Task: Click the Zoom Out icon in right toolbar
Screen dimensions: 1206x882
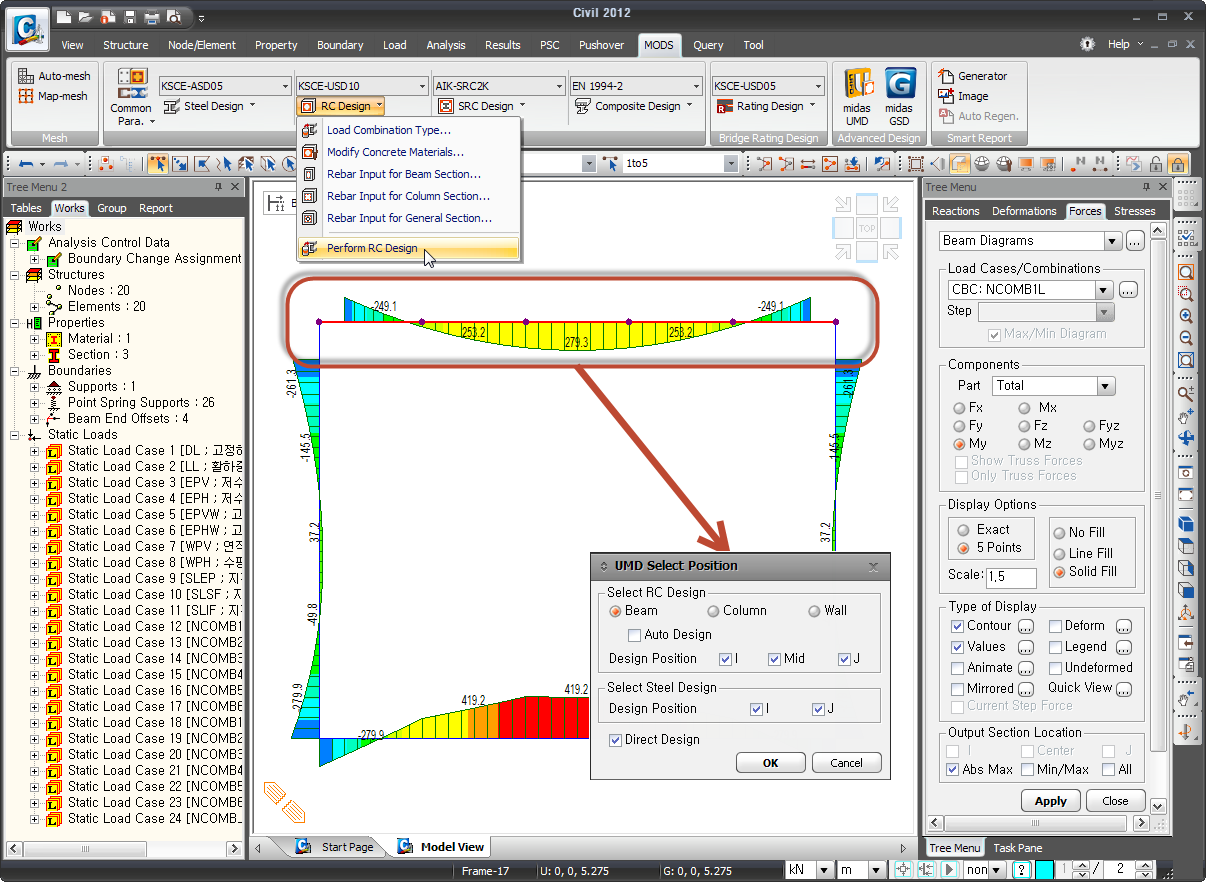Action: click(1186, 338)
